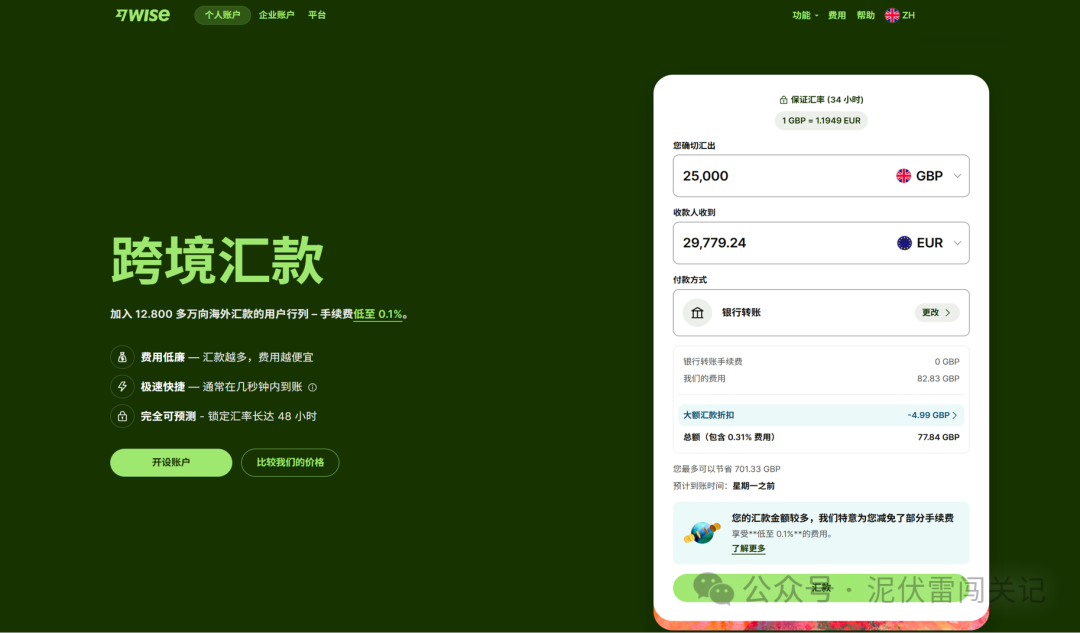The height and width of the screenshot is (633, 1080).
Task: Click the 帮助 menu item
Action: pyautogui.click(x=864, y=14)
